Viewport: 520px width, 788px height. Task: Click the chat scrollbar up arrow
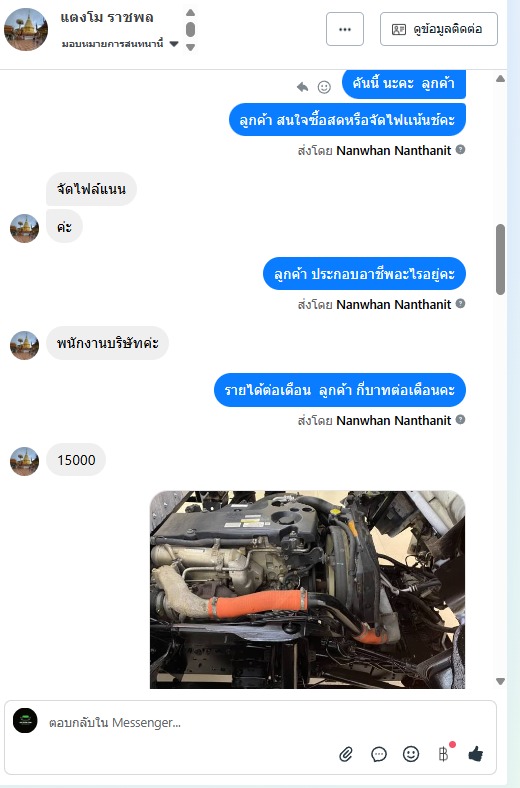tap(500, 78)
